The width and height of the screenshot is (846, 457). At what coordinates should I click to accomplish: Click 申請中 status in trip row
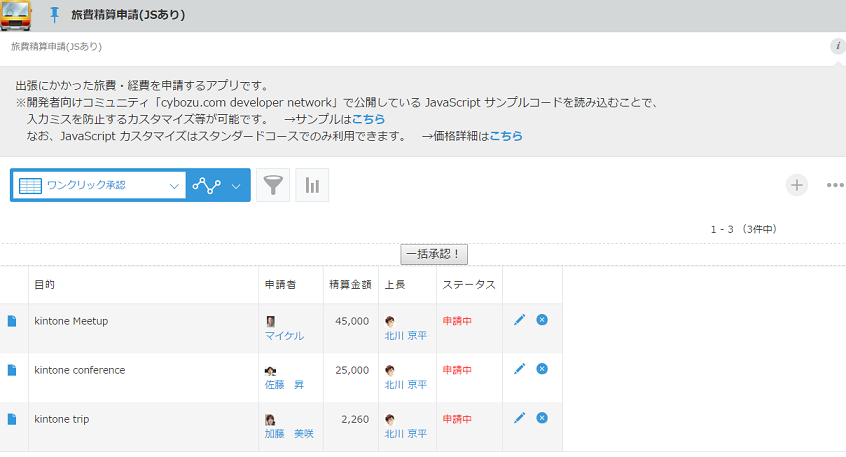click(x=458, y=419)
